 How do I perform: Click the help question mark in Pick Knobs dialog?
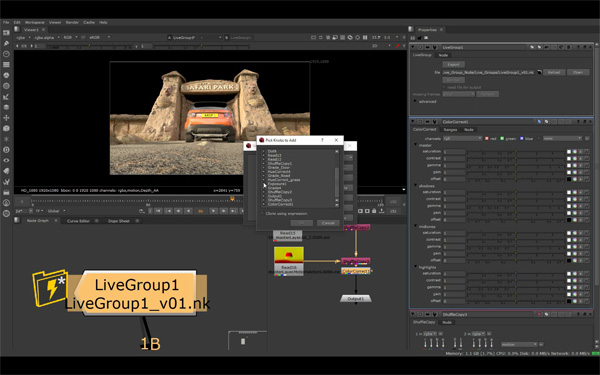321,140
